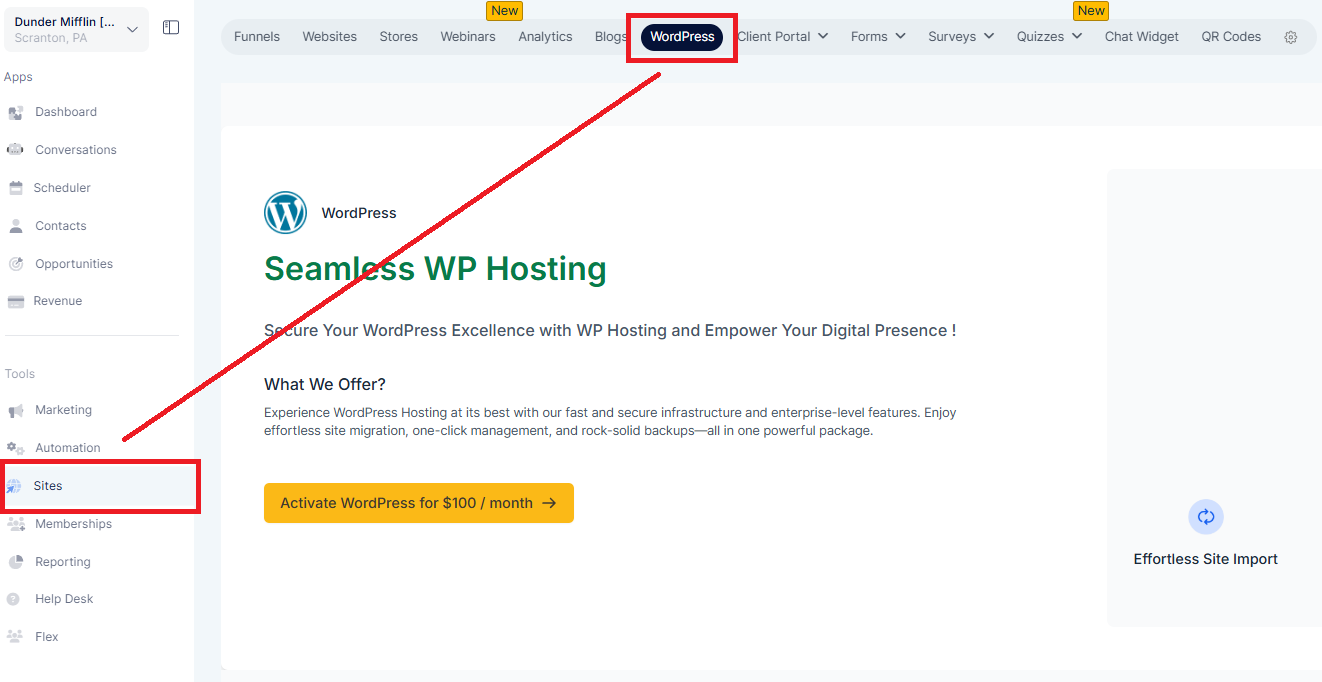This screenshot has width=1322, height=682.
Task: Click the What We Offer? heading
Action: (325, 384)
